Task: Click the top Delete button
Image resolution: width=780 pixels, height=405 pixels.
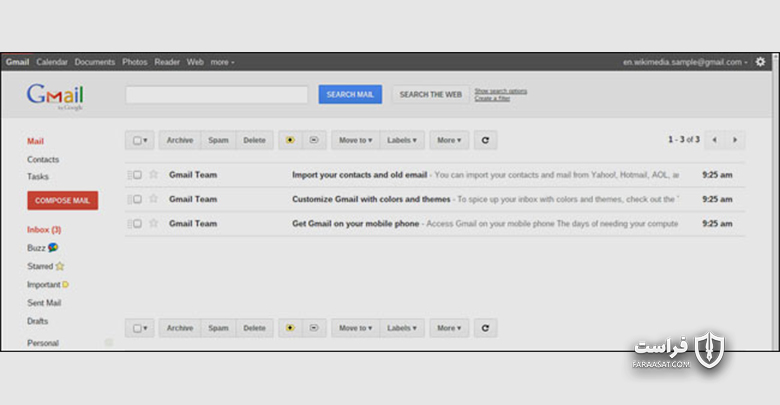Action: click(x=254, y=140)
